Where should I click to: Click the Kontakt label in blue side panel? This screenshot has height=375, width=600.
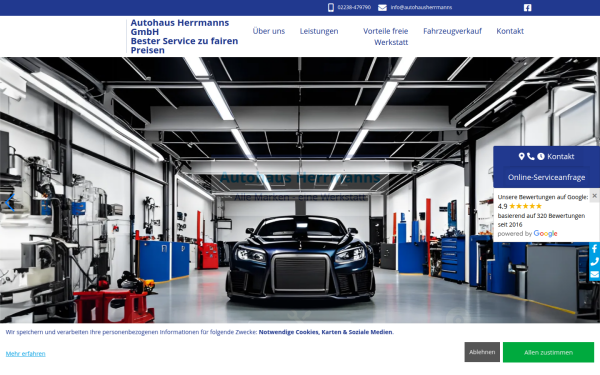pyautogui.click(x=561, y=157)
